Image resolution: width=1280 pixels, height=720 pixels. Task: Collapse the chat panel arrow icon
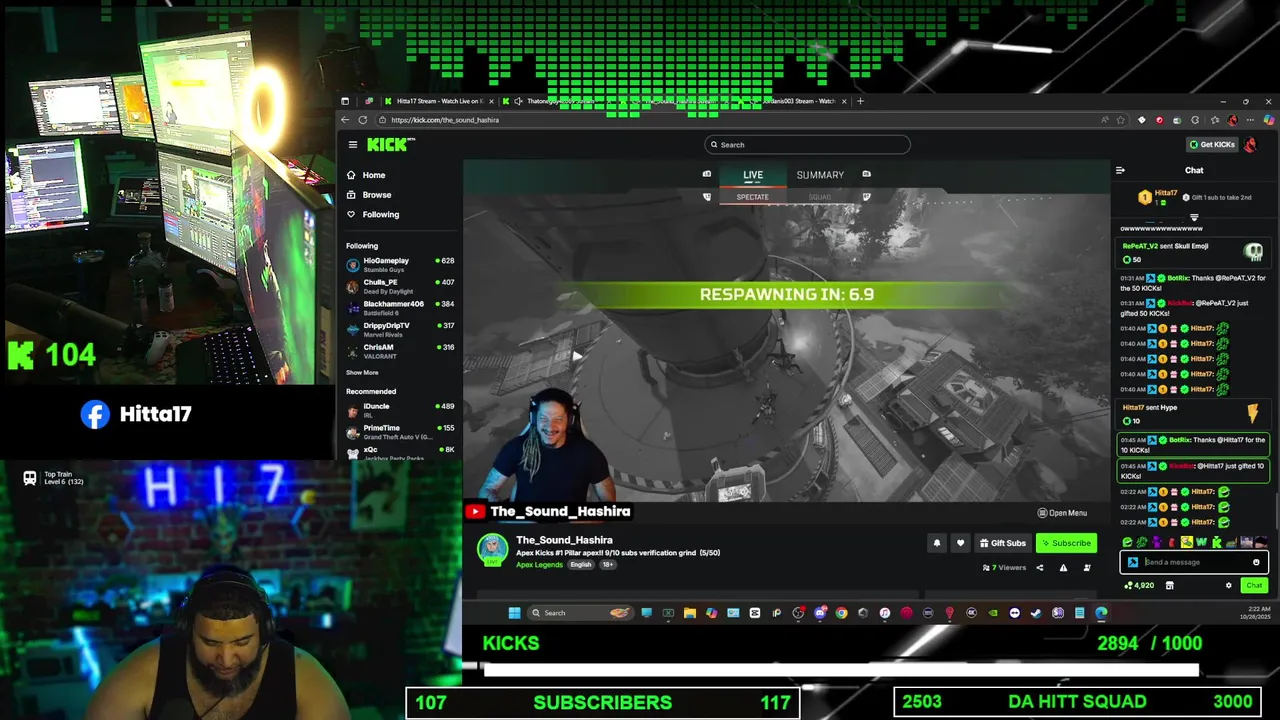[x=1120, y=171]
